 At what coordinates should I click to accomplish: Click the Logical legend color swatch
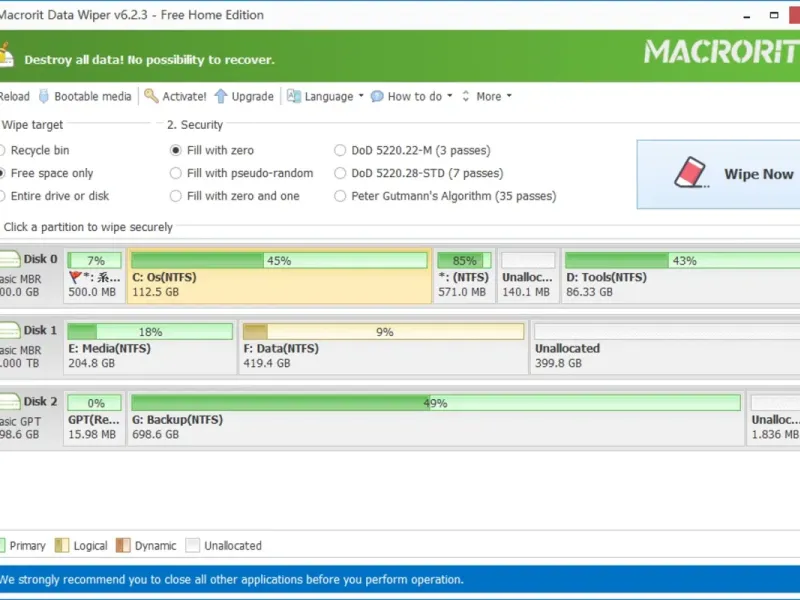click(61, 545)
